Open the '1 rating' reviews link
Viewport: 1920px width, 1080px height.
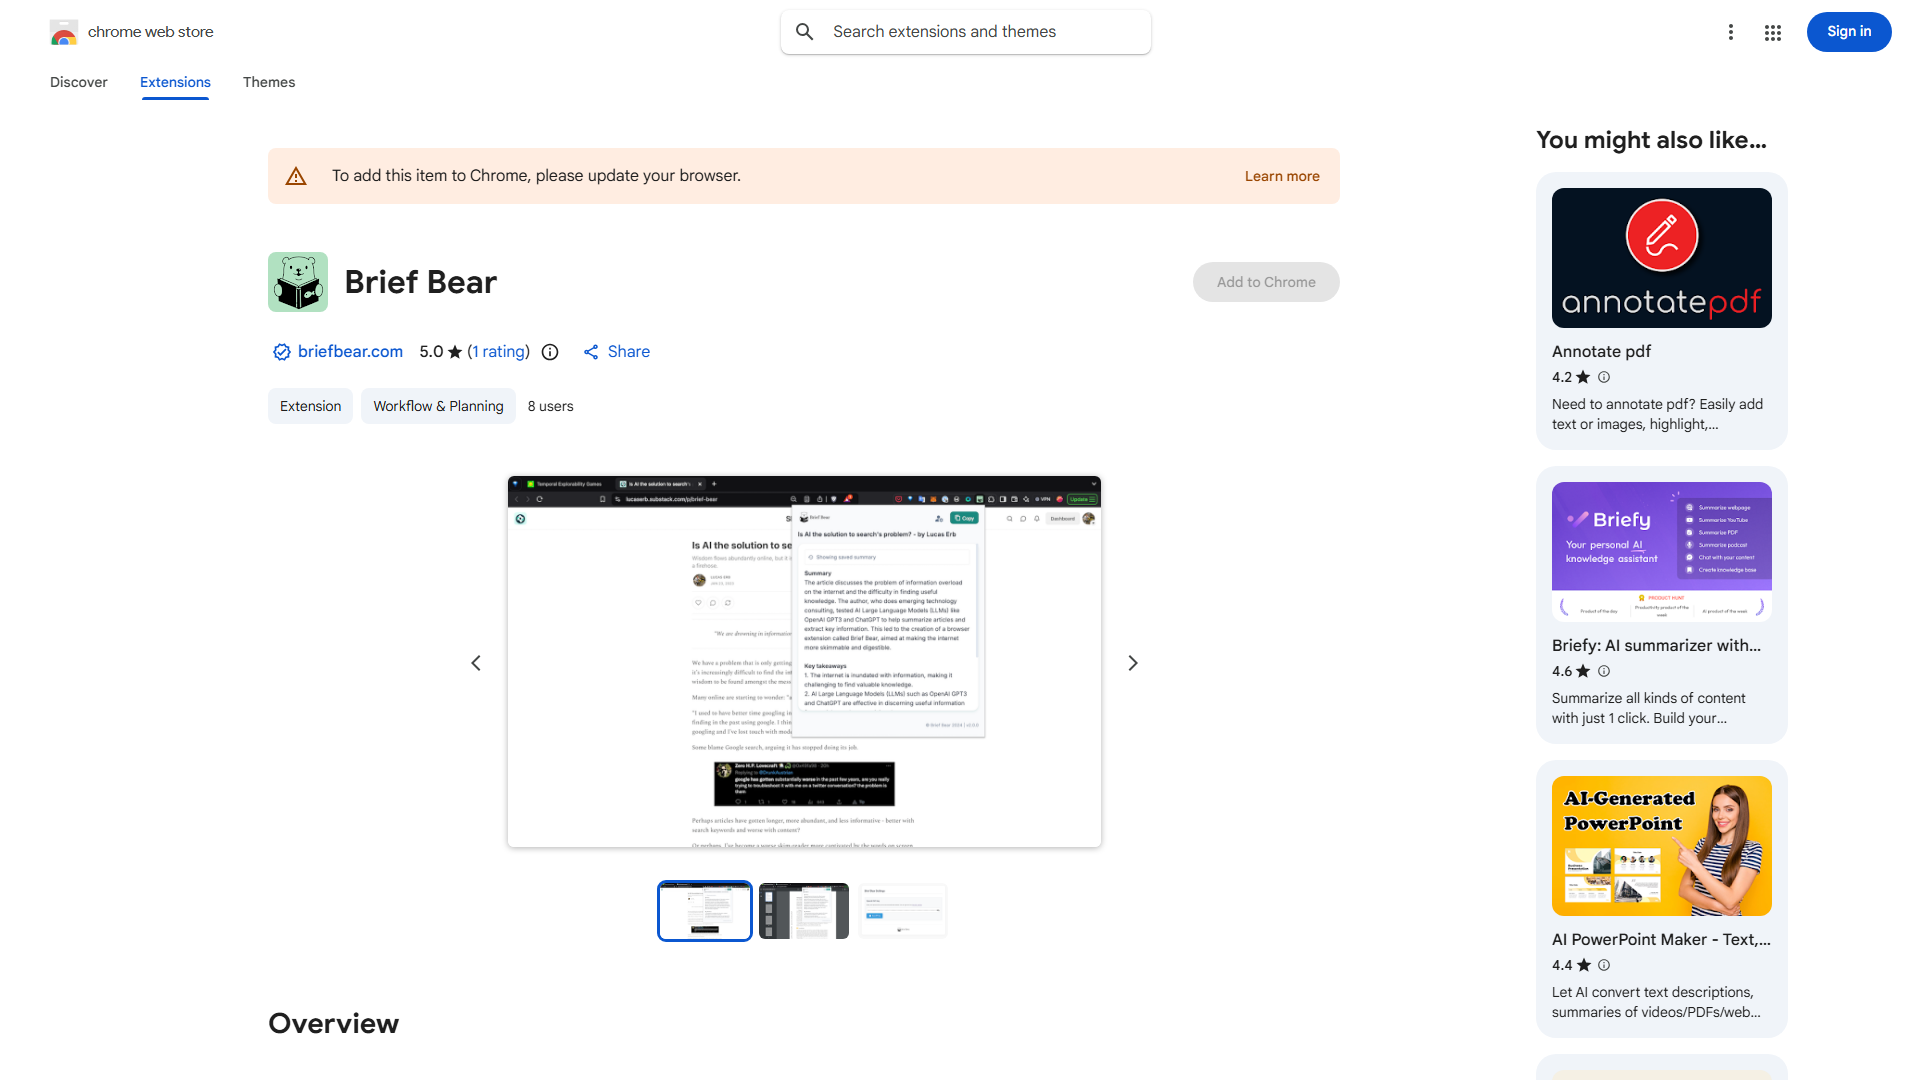click(498, 351)
